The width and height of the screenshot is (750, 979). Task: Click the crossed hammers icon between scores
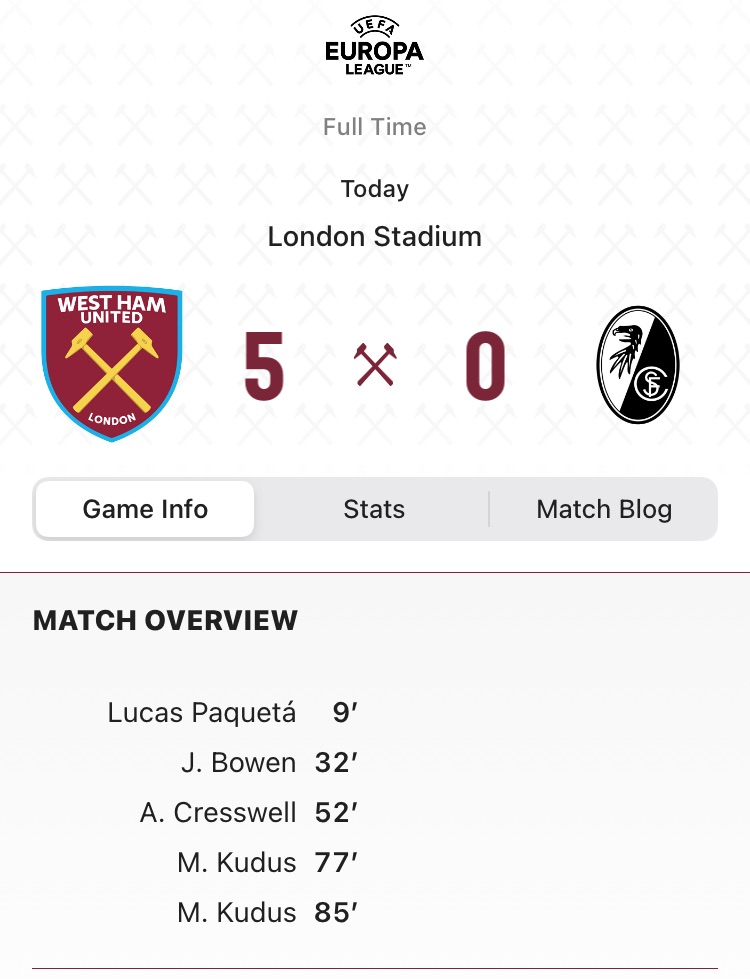(x=375, y=365)
